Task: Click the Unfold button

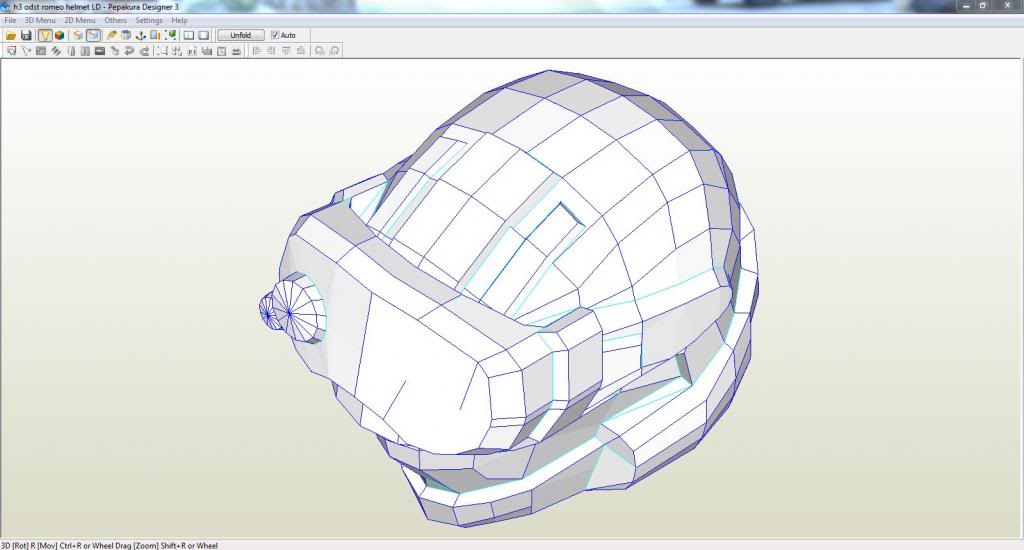Action: pos(240,35)
